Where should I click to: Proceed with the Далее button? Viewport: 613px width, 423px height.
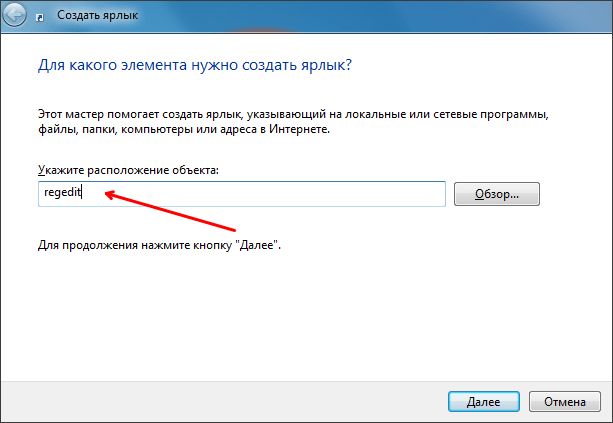[x=484, y=401]
